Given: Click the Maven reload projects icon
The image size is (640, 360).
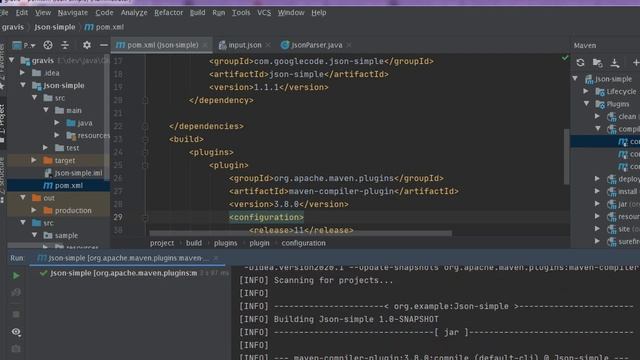Looking at the screenshot, I should tap(580, 62).
